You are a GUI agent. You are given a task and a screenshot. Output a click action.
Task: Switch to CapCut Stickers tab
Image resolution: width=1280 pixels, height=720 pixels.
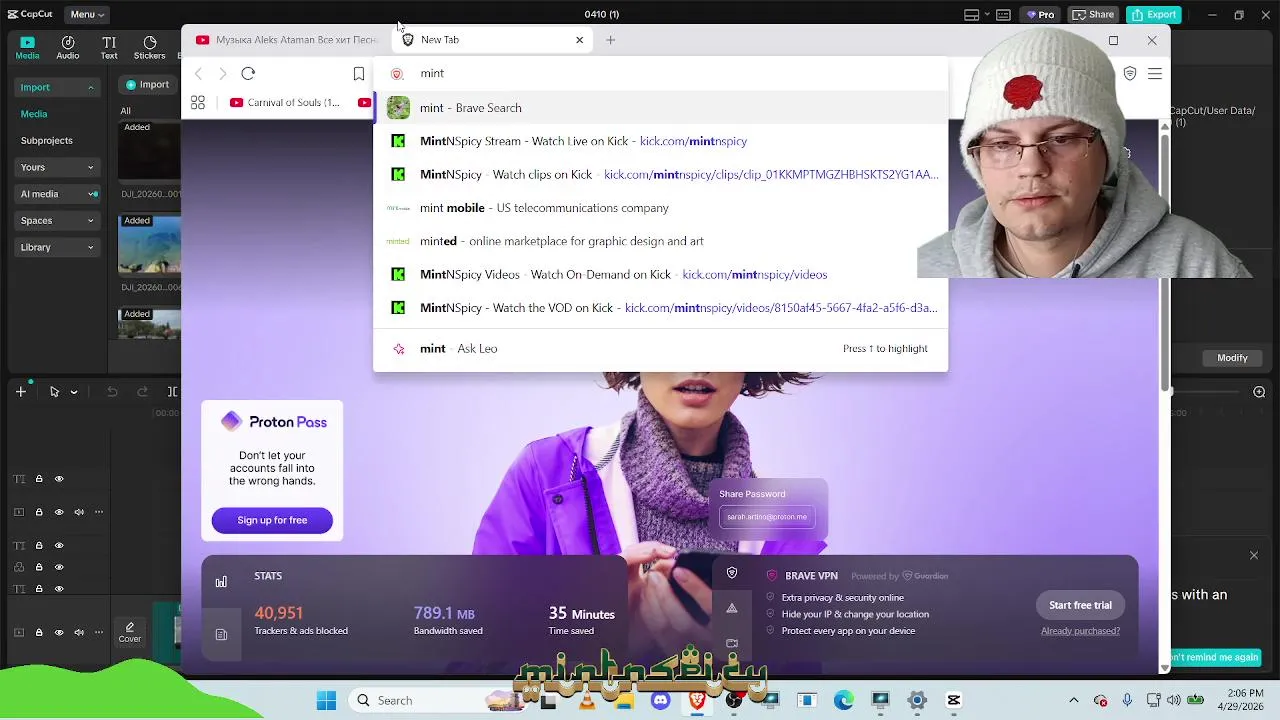tap(149, 47)
